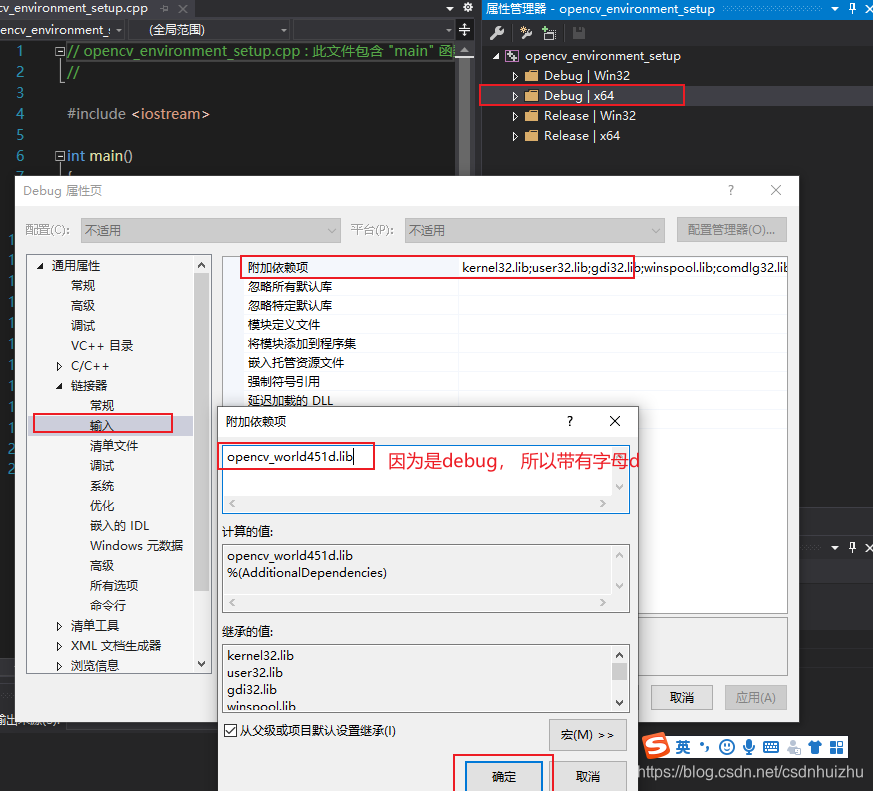Switch Sogou input language via 英 icon
Image resolution: width=873 pixels, height=791 pixels.
(x=683, y=747)
